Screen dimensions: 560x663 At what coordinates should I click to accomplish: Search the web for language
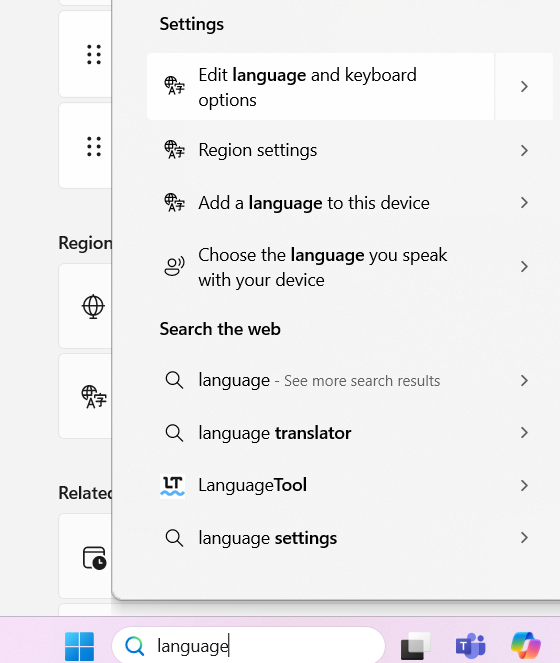pos(321,381)
